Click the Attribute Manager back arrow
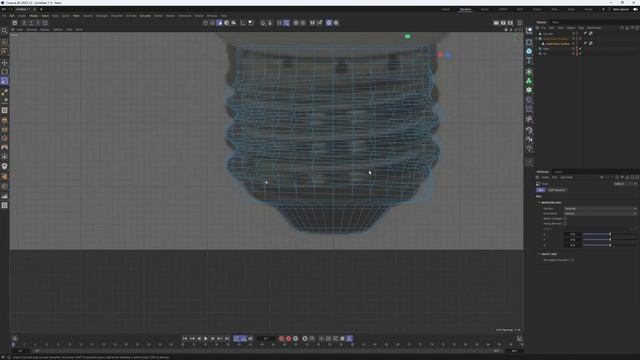This screenshot has width=640, height=360. 602,178
